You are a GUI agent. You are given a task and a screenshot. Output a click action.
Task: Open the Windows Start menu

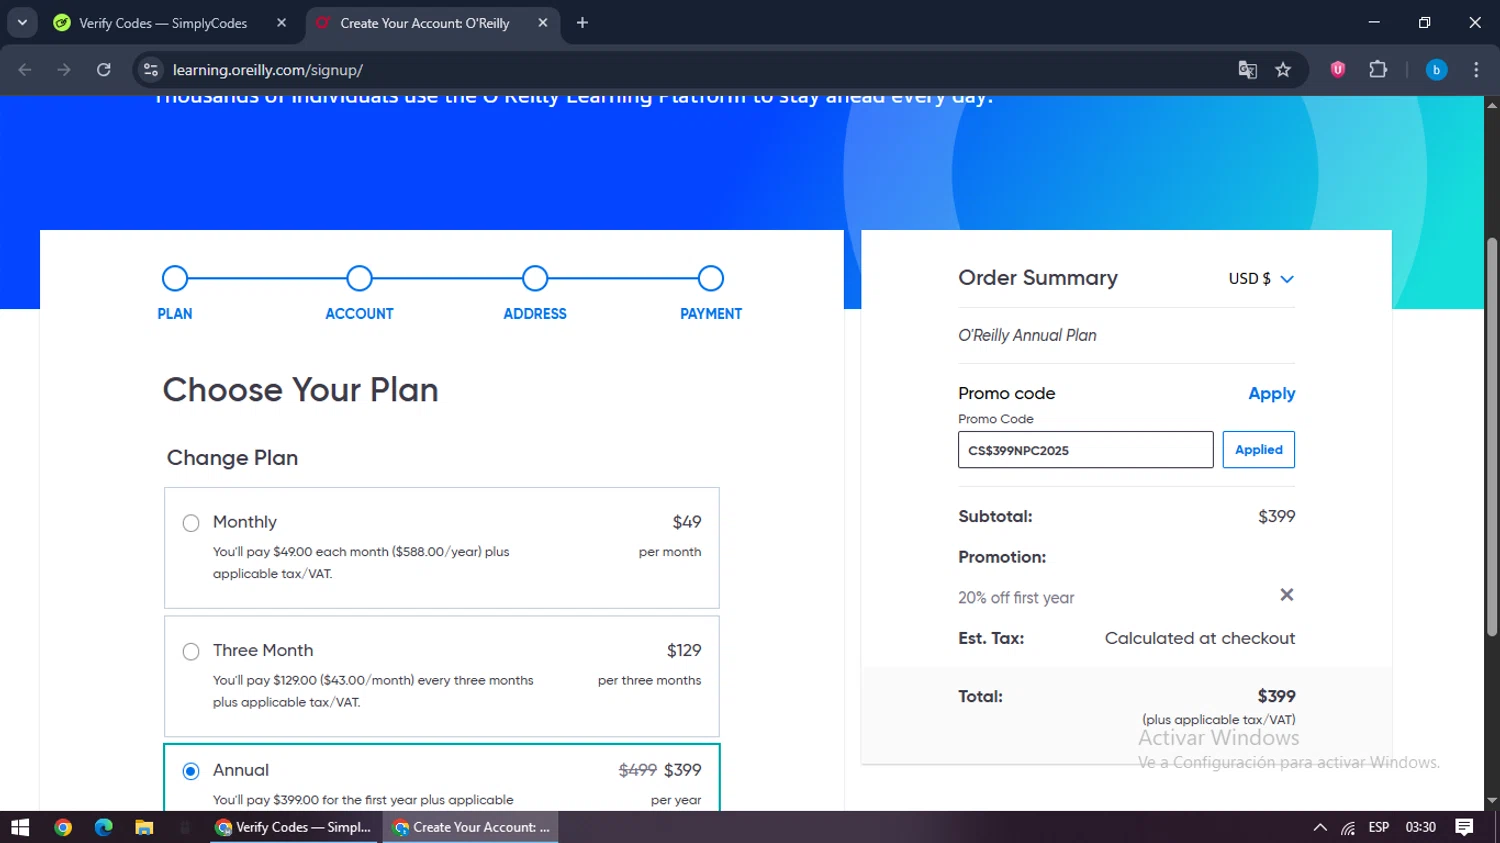coord(20,827)
